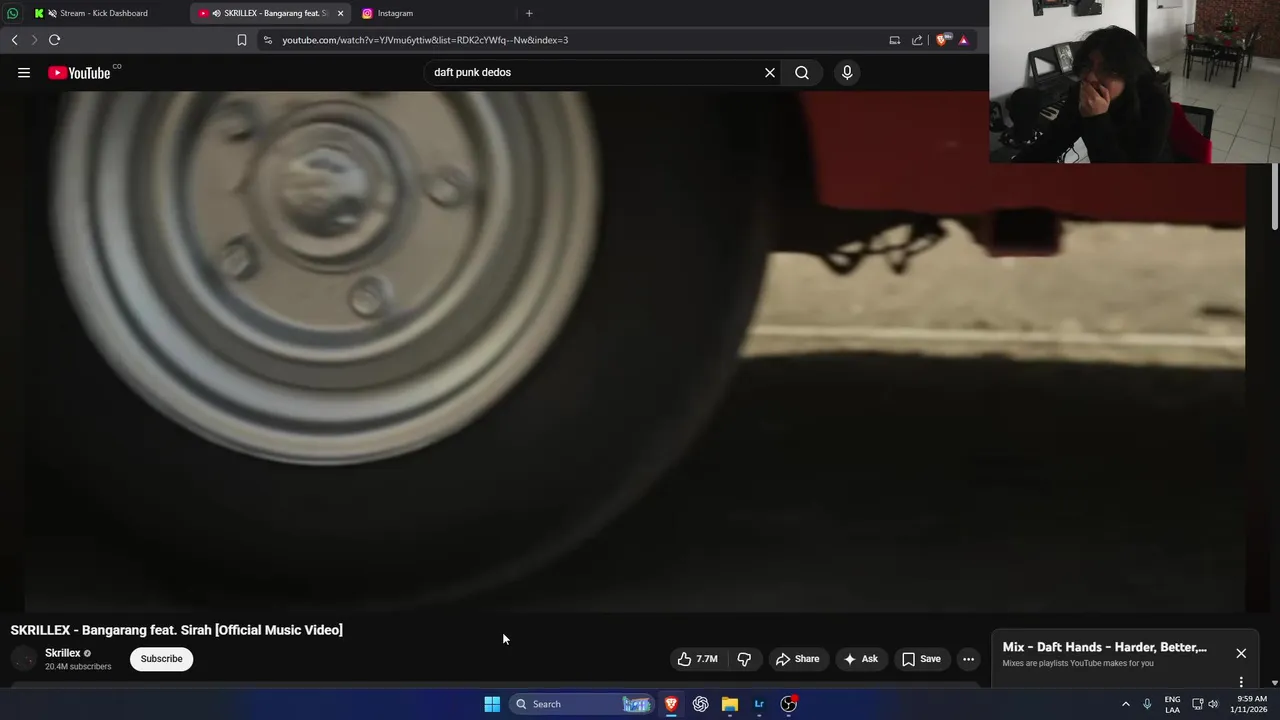Open a new browser tab
Image resolution: width=1280 pixels, height=720 pixels.
click(x=529, y=13)
